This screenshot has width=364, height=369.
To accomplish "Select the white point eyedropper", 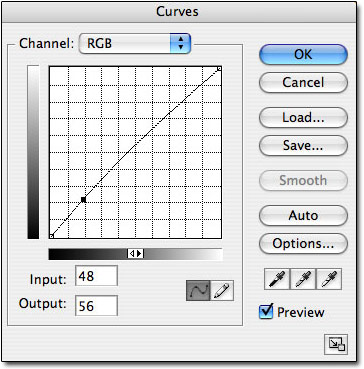I will [329, 279].
